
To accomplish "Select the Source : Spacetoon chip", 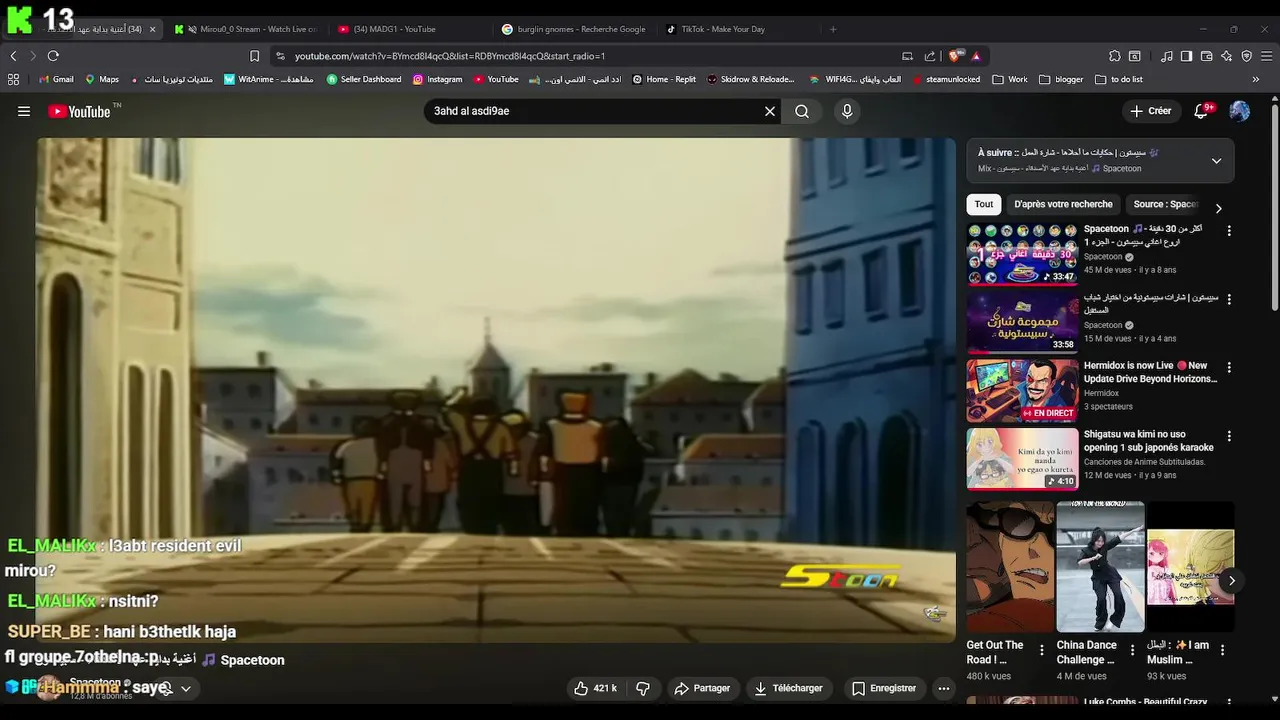I will (x=1164, y=204).
